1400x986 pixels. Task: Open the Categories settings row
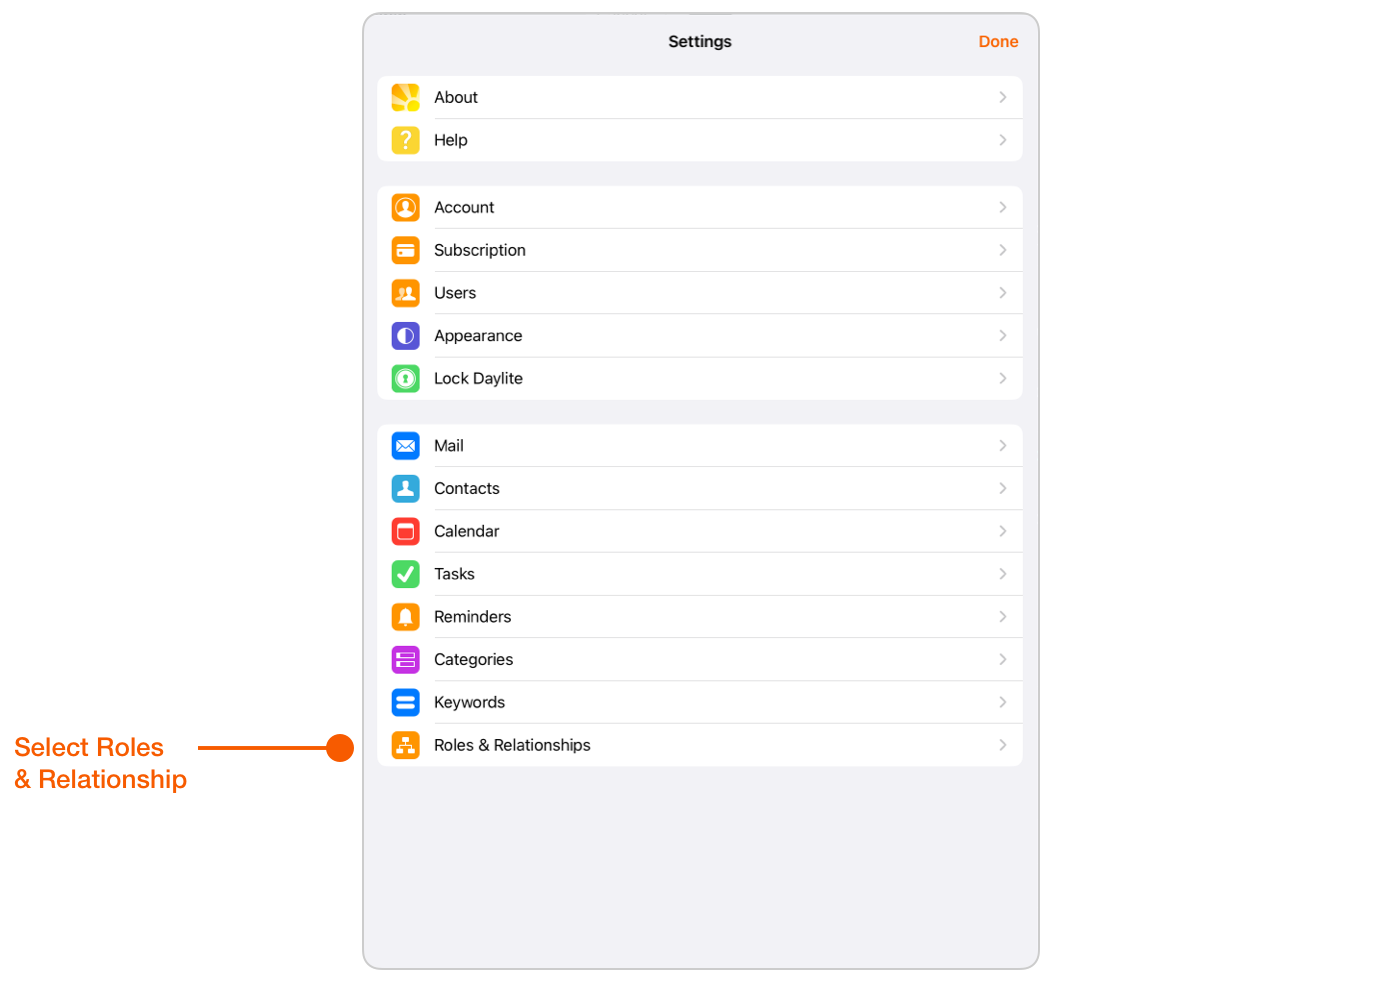(x=700, y=660)
